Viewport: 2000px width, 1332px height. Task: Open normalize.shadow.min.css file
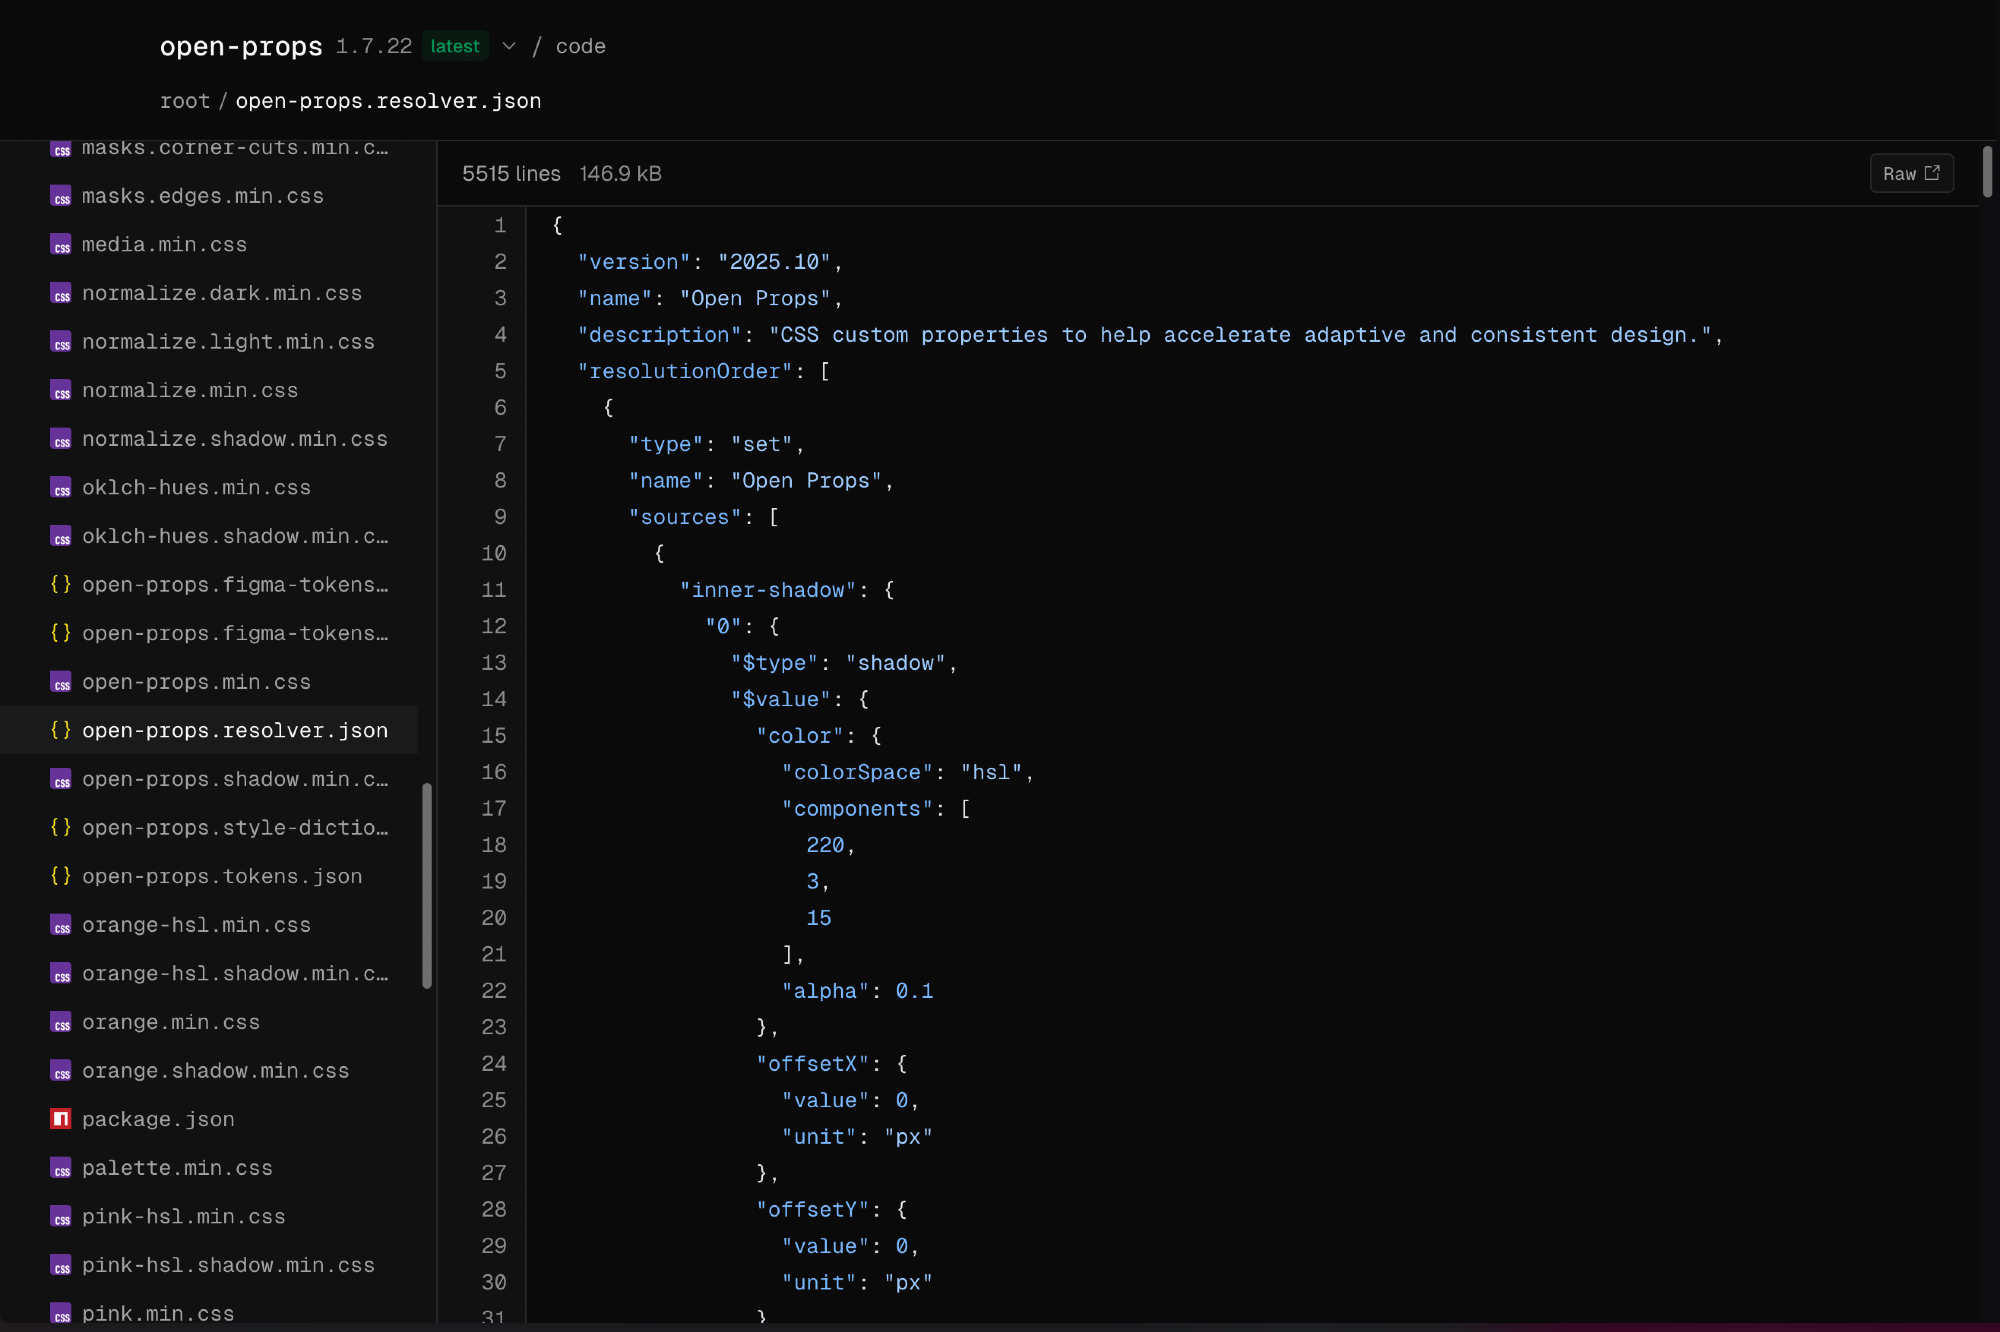(x=235, y=439)
